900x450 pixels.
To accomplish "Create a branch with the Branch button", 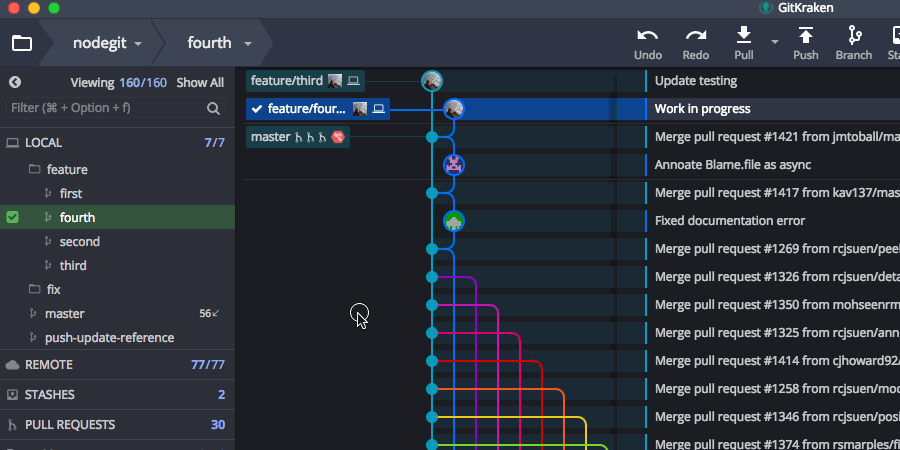I will [x=854, y=44].
